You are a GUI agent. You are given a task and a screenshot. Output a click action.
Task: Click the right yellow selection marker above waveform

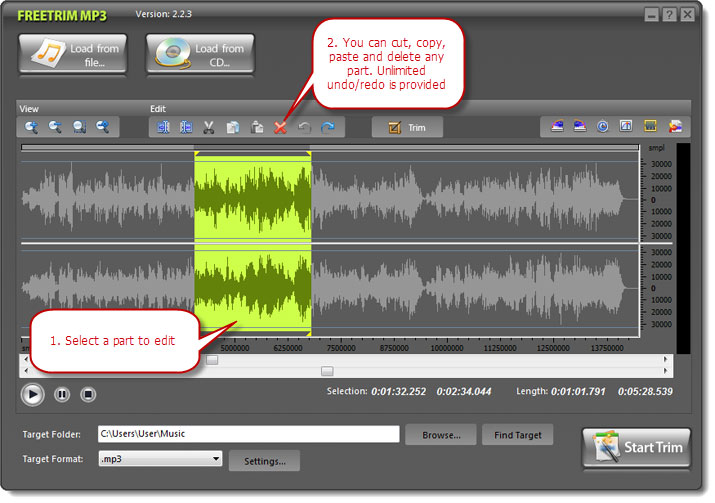(309, 154)
